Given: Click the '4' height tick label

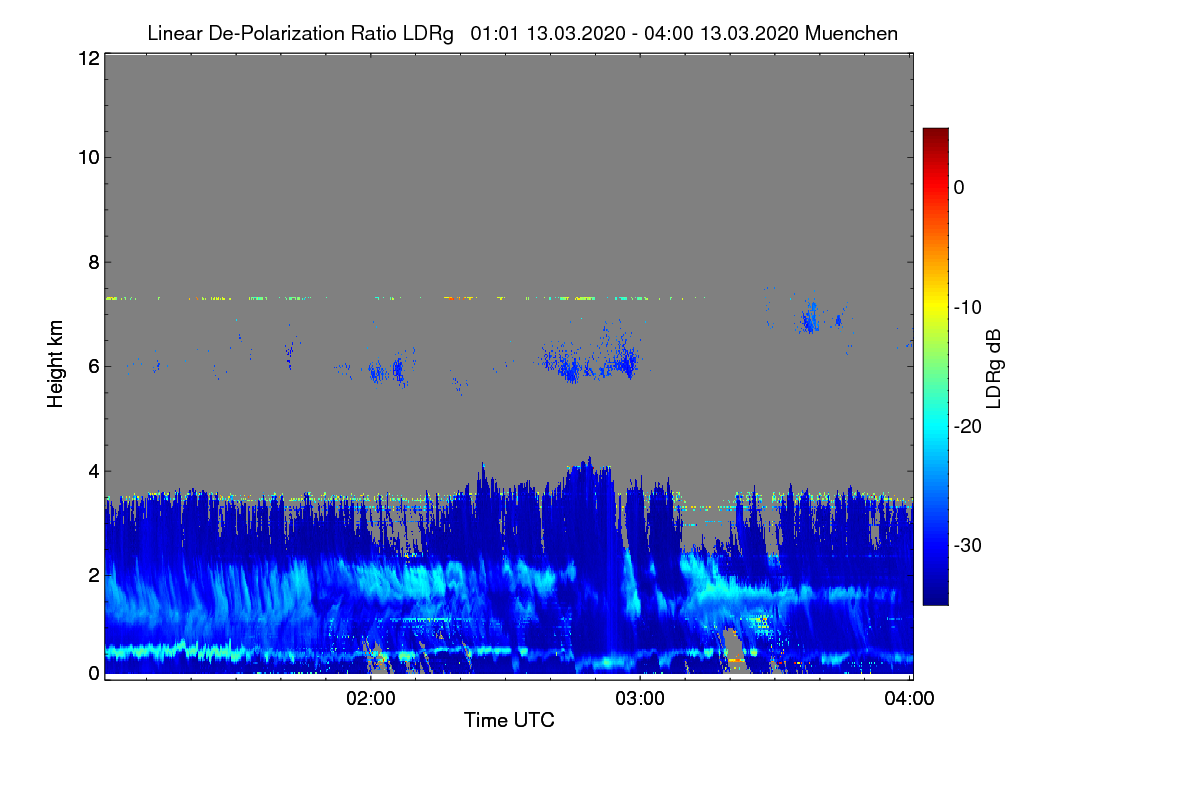Looking at the screenshot, I should [x=93, y=470].
